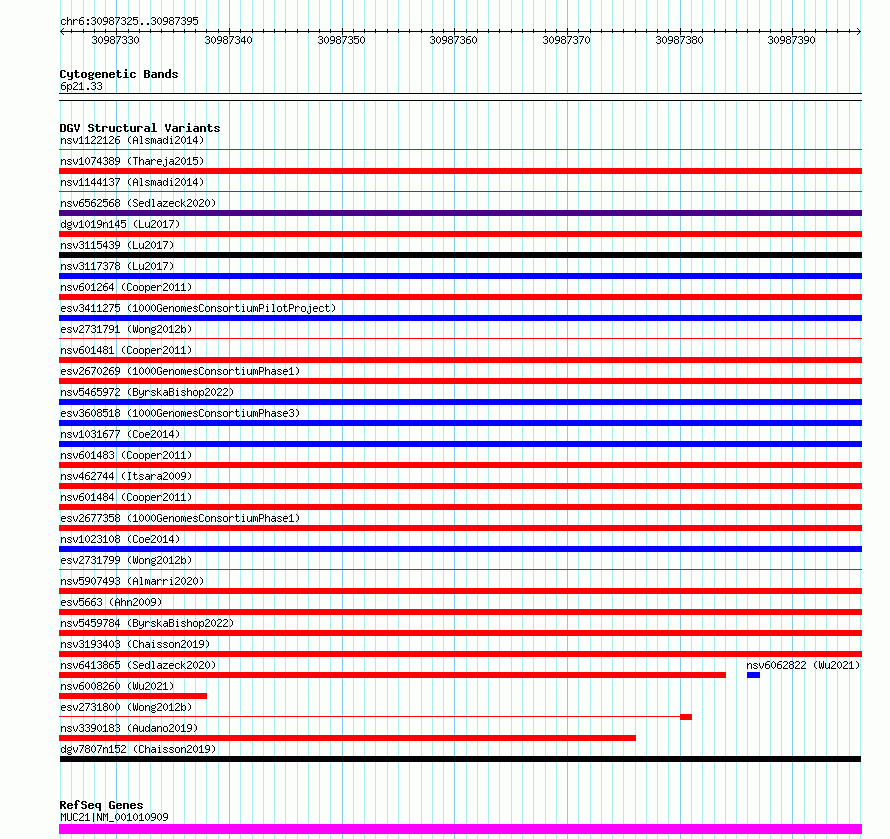
Task: Select the 6p21.33 cytogenetic band label
Action: coord(81,86)
